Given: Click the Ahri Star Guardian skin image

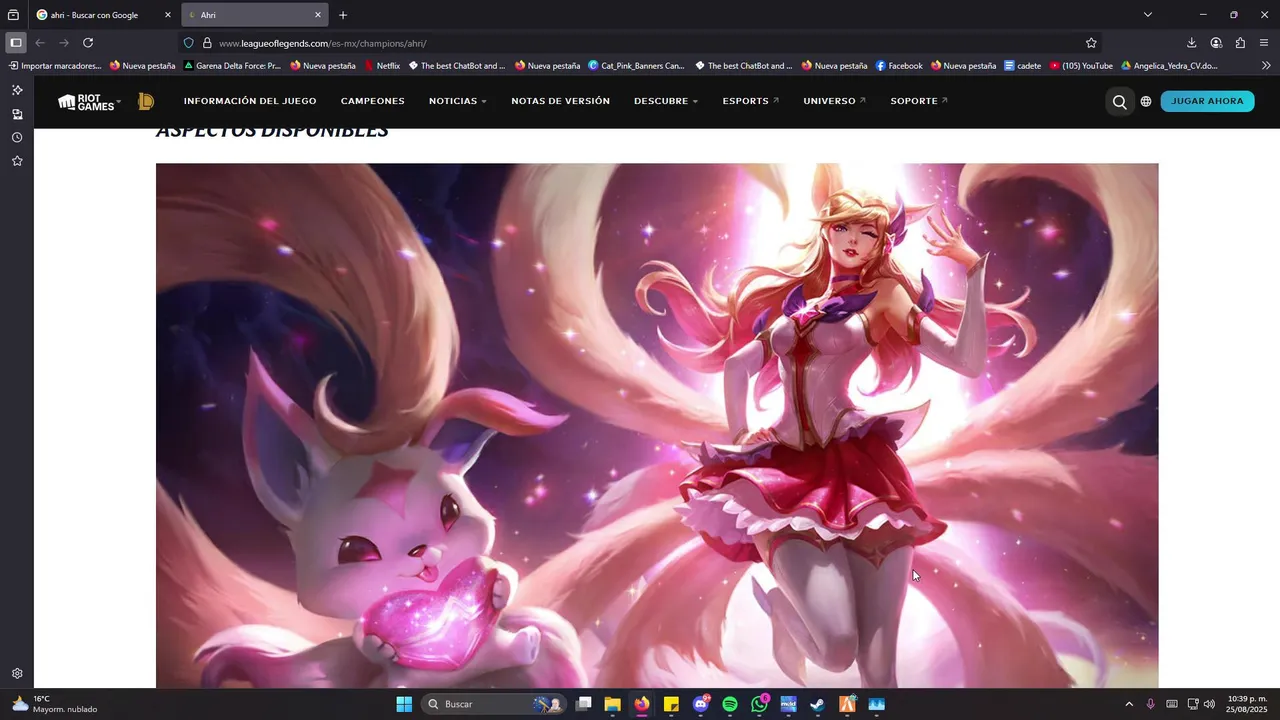Looking at the screenshot, I should pos(657,425).
